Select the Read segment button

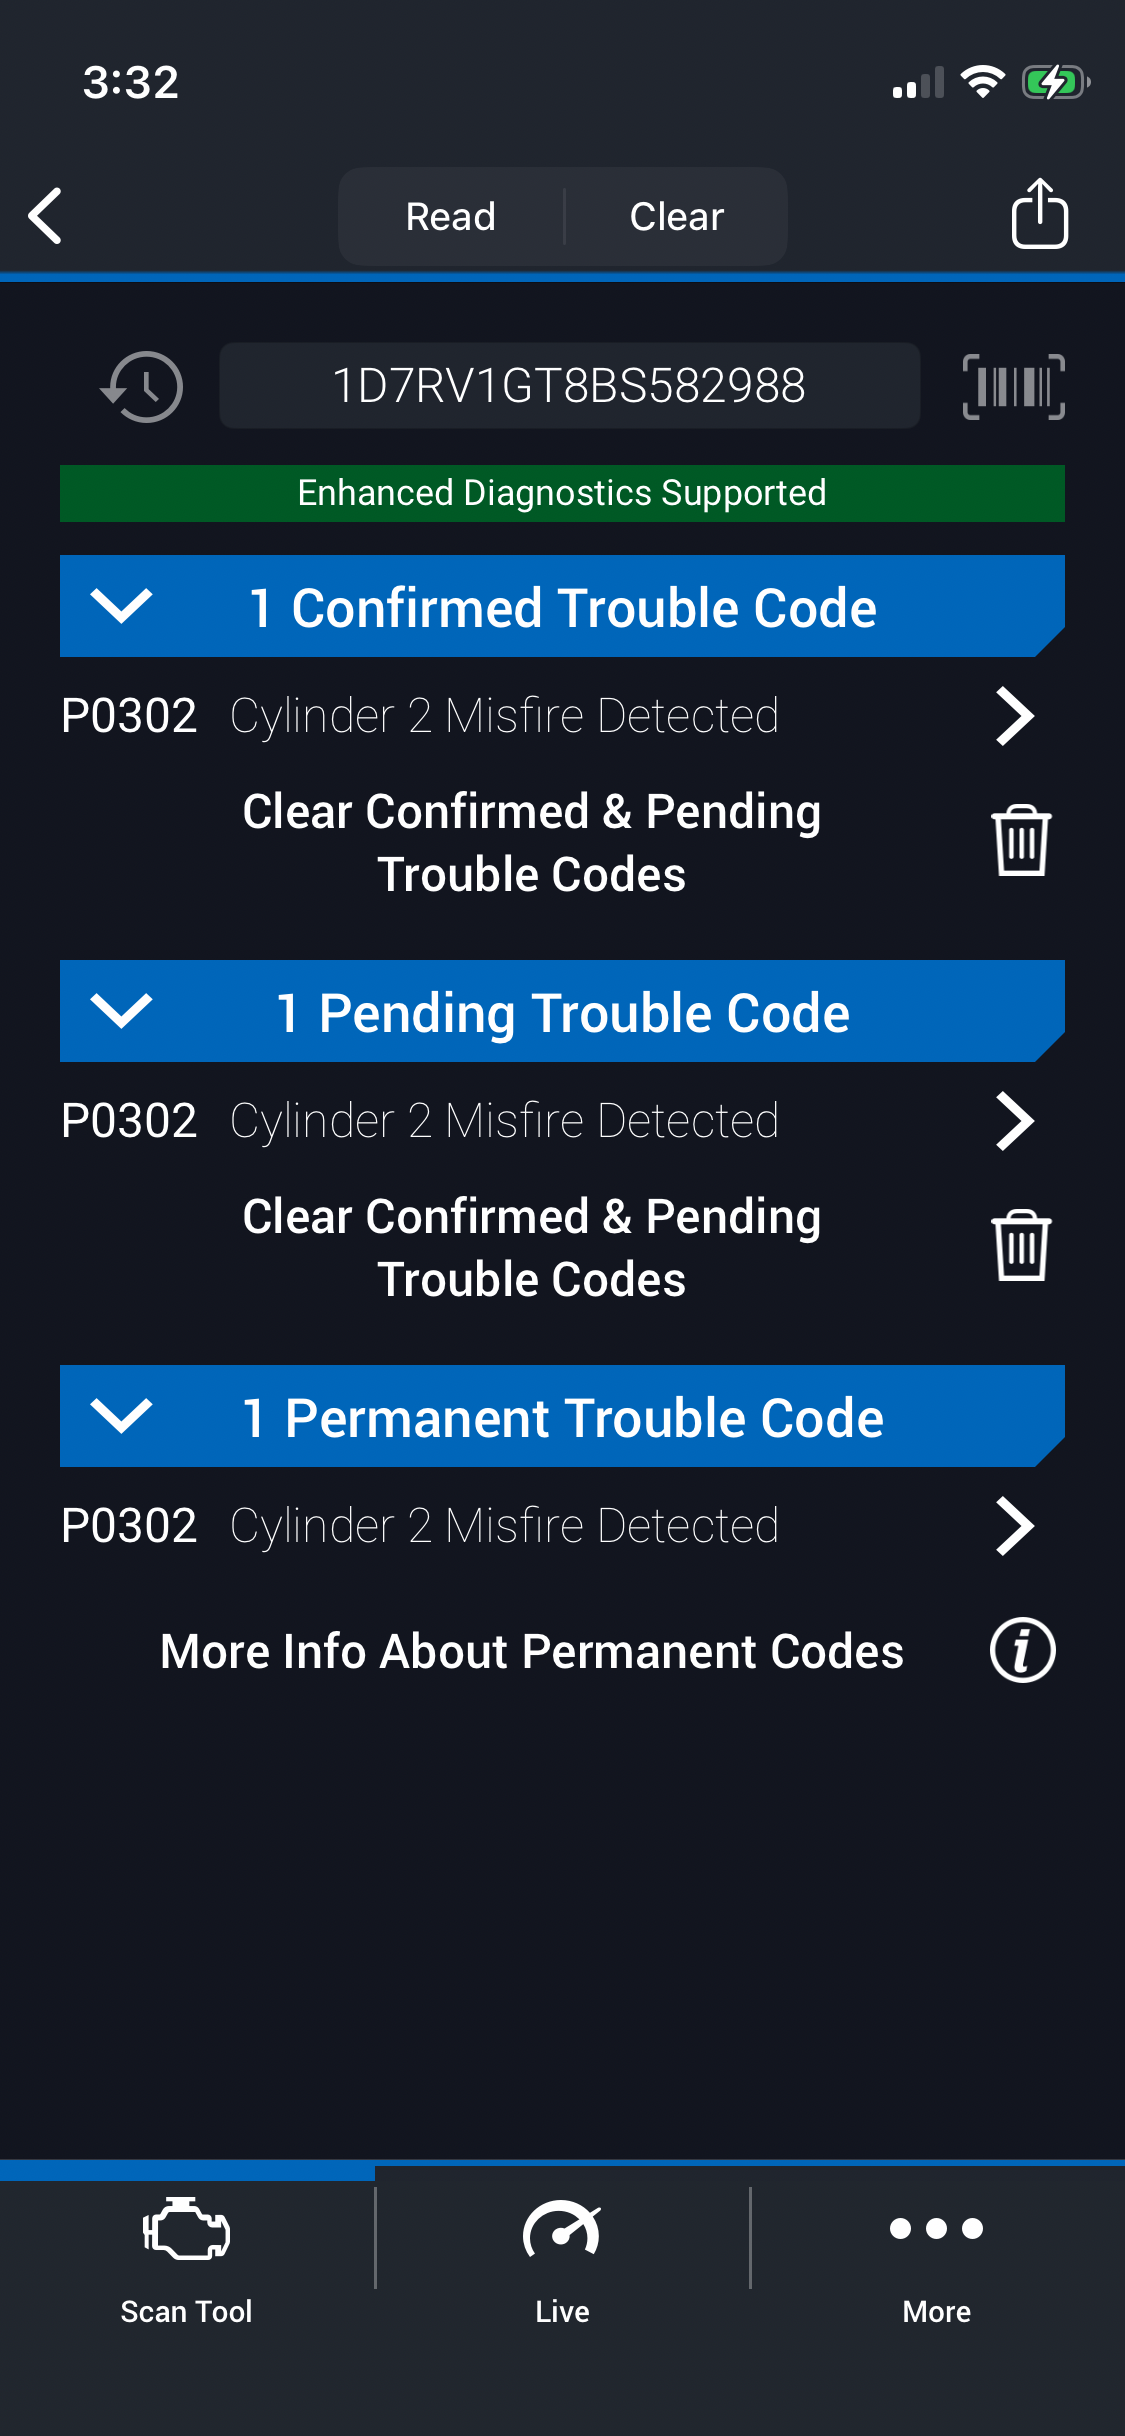pyautogui.click(x=451, y=216)
